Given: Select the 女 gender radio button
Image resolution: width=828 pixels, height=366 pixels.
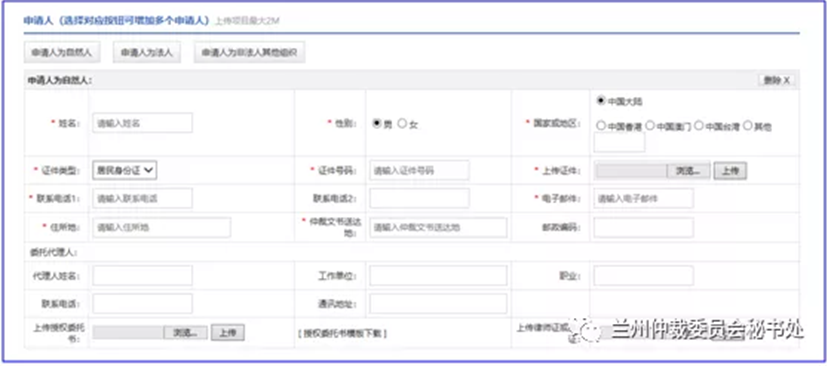Looking at the screenshot, I should click(x=402, y=123).
